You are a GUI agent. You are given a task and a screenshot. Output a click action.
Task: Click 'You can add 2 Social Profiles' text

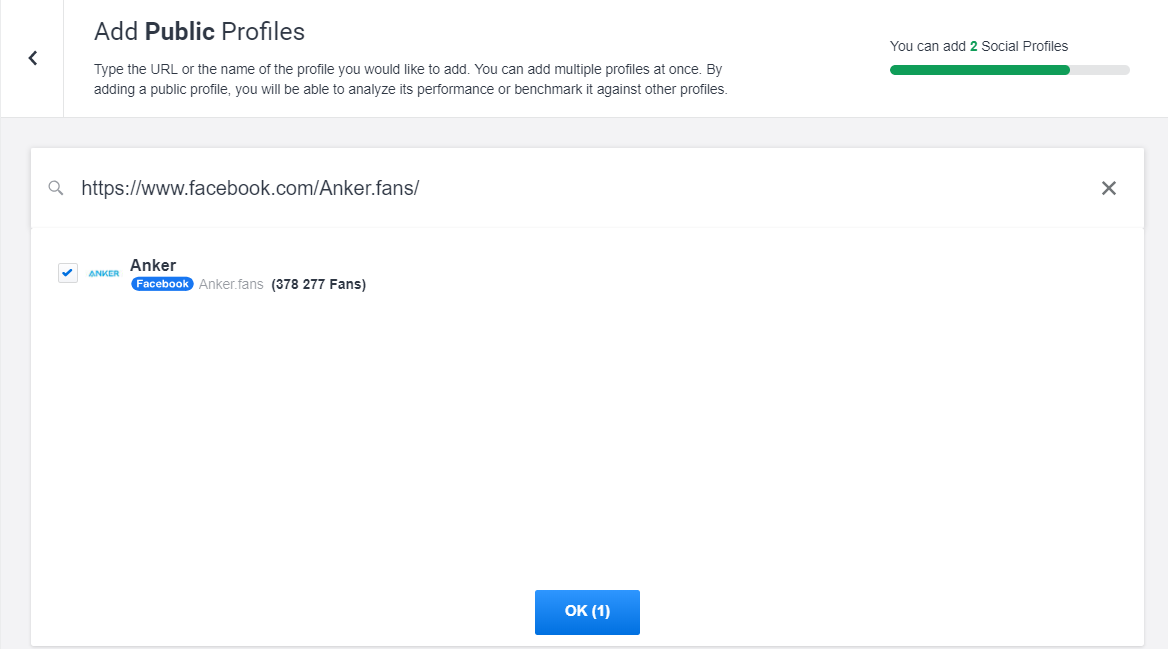[x=979, y=46]
